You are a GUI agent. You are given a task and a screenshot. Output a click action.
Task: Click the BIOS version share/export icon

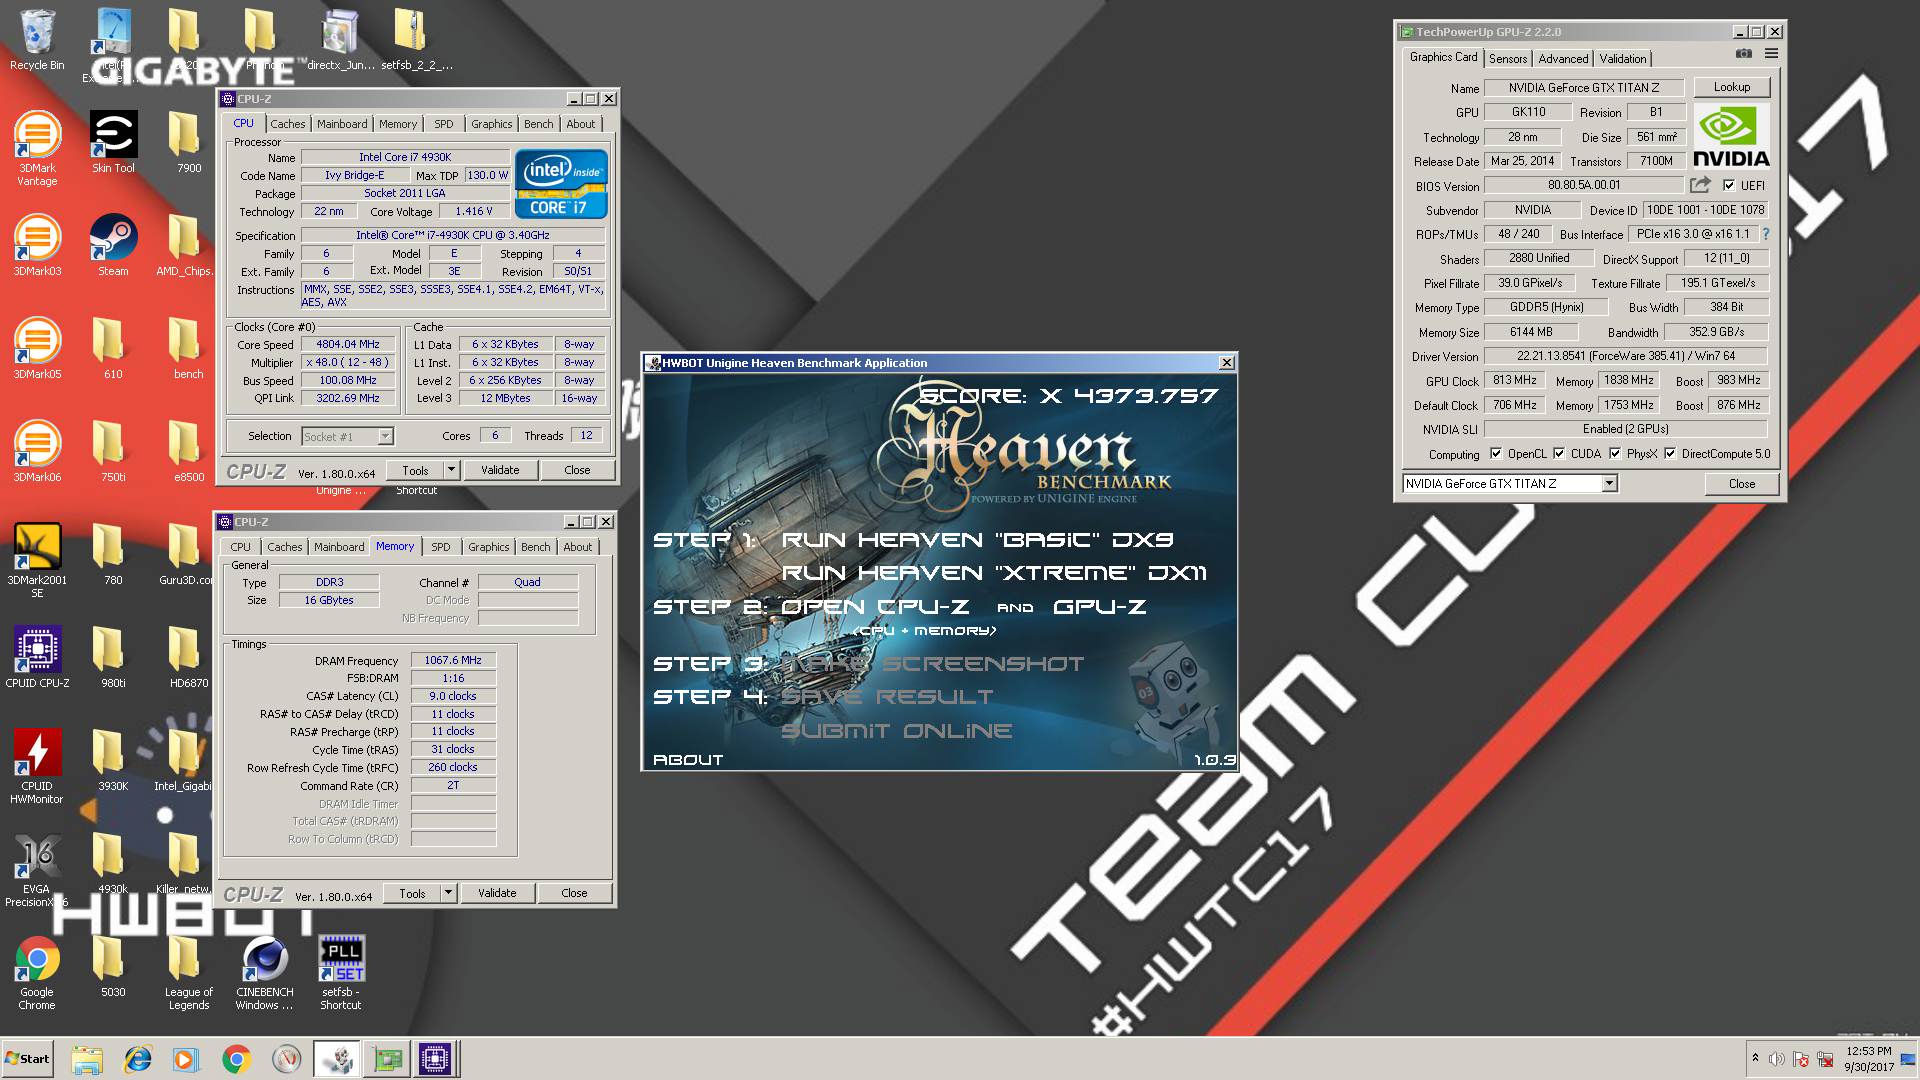pos(1700,185)
